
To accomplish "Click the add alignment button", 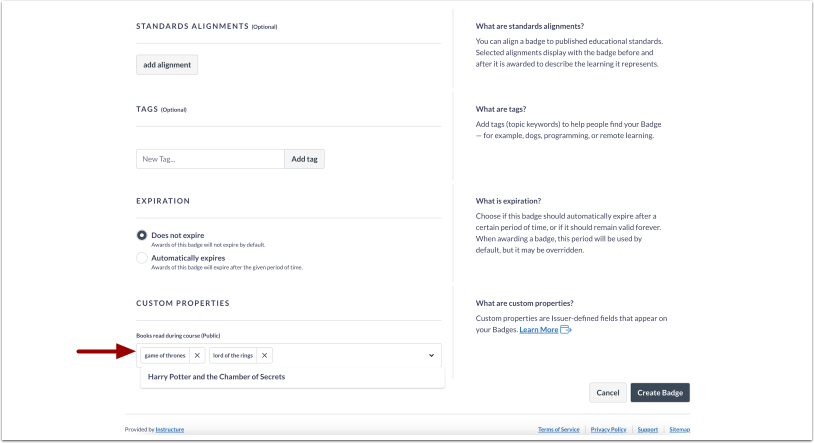I will click(x=167, y=65).
